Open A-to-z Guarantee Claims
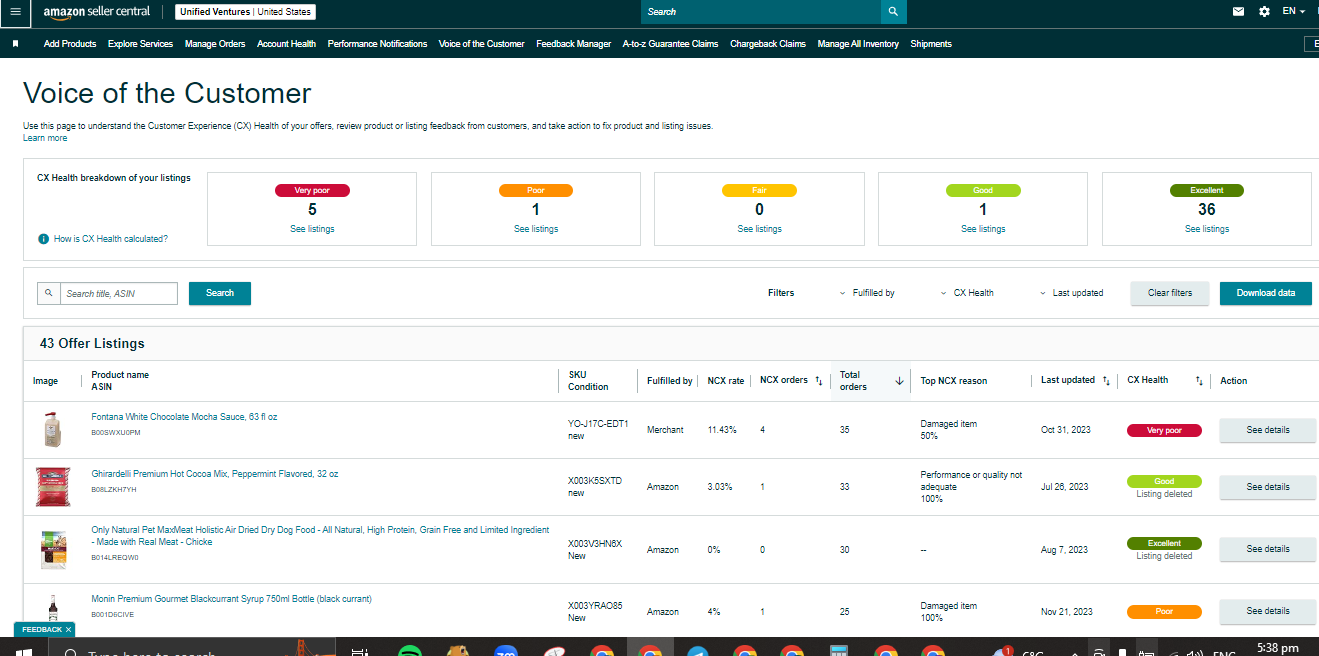Viewport: 1319px width, 656px height. [x=670, y=44]
